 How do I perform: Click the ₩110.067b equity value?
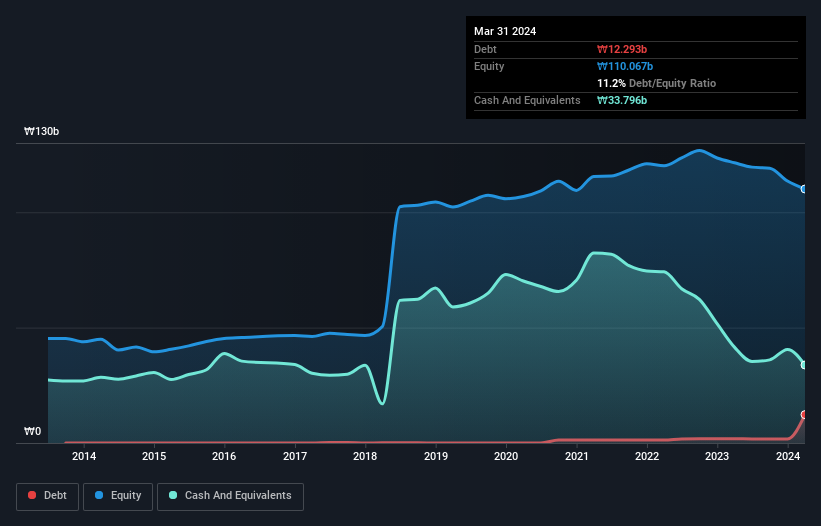coord(625,66)
